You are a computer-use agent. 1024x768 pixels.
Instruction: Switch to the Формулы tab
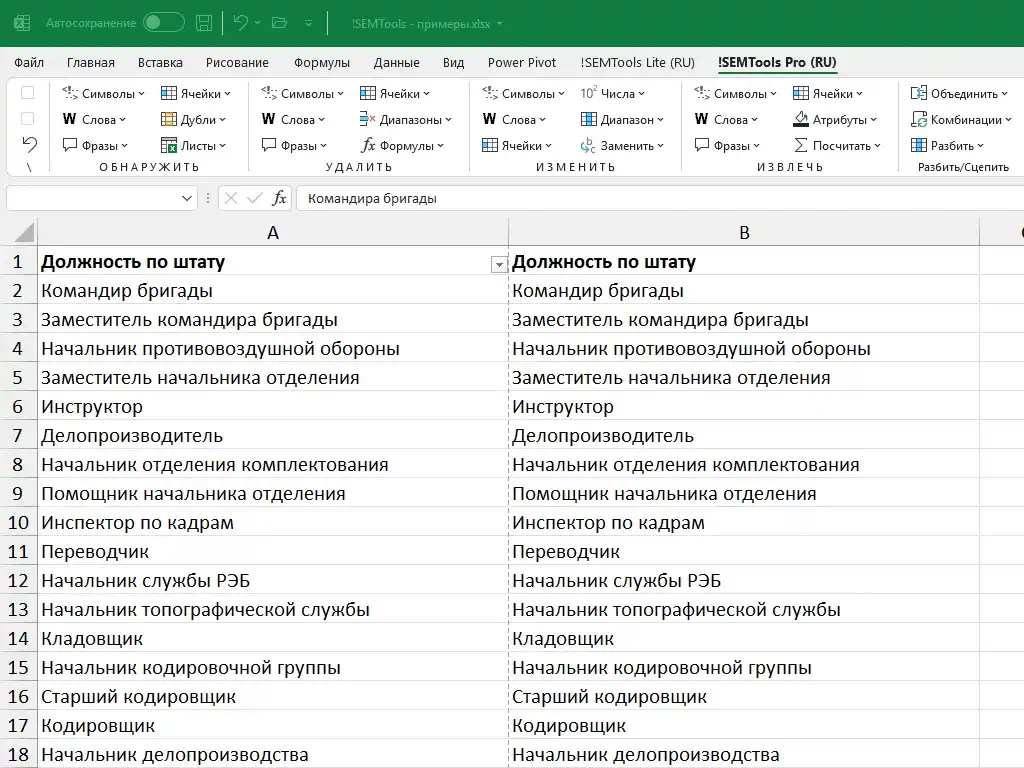322,63
